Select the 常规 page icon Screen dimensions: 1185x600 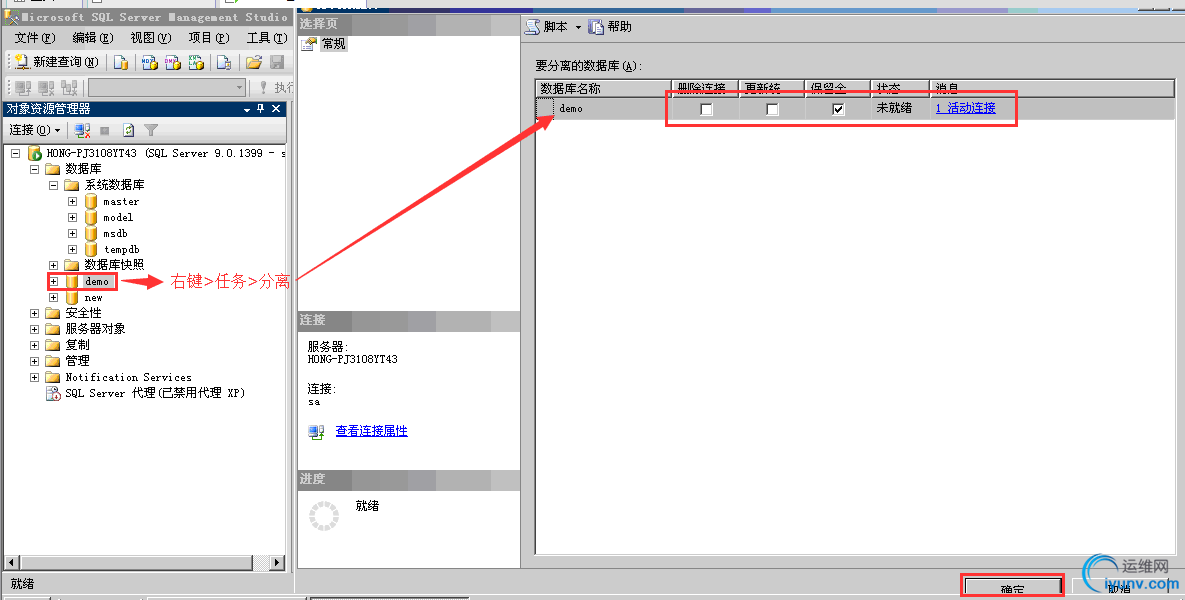click(x=308, y=44)
